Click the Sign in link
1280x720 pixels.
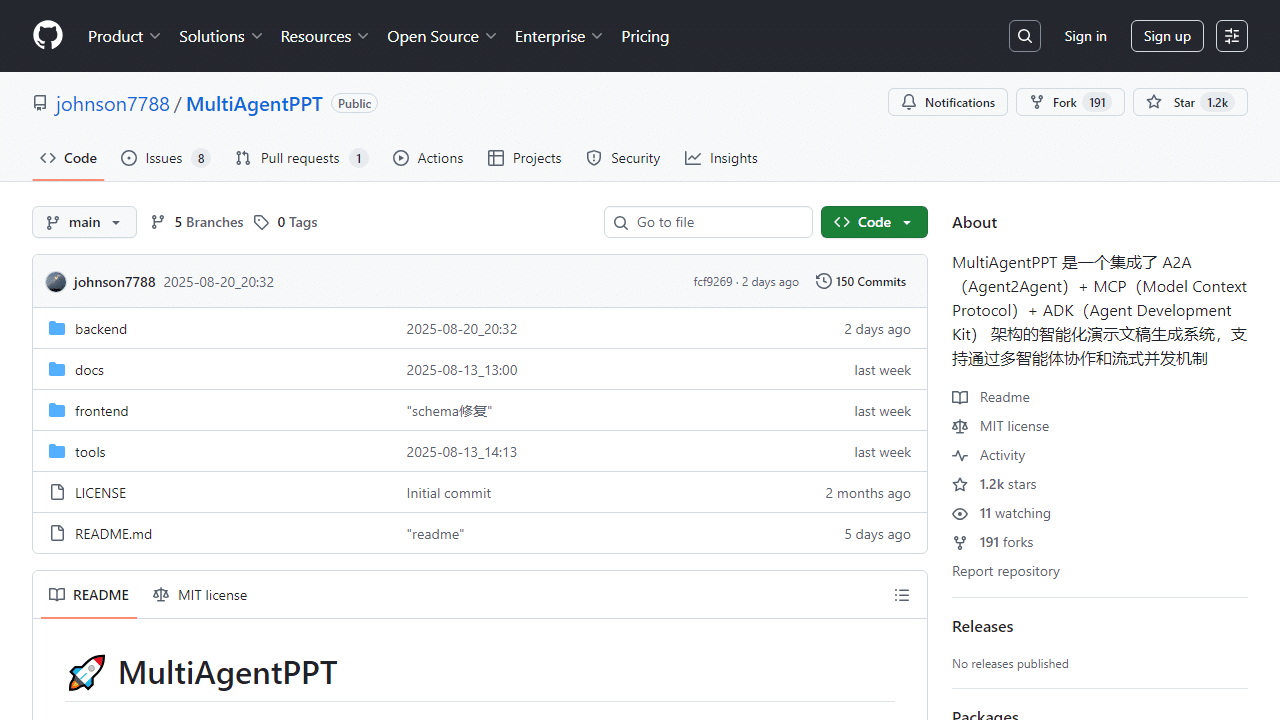click(1085, 36)
